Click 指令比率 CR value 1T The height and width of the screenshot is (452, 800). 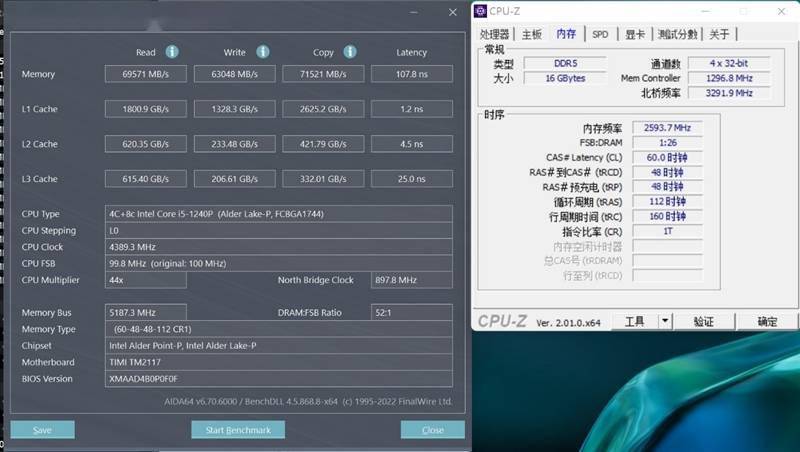667,231
